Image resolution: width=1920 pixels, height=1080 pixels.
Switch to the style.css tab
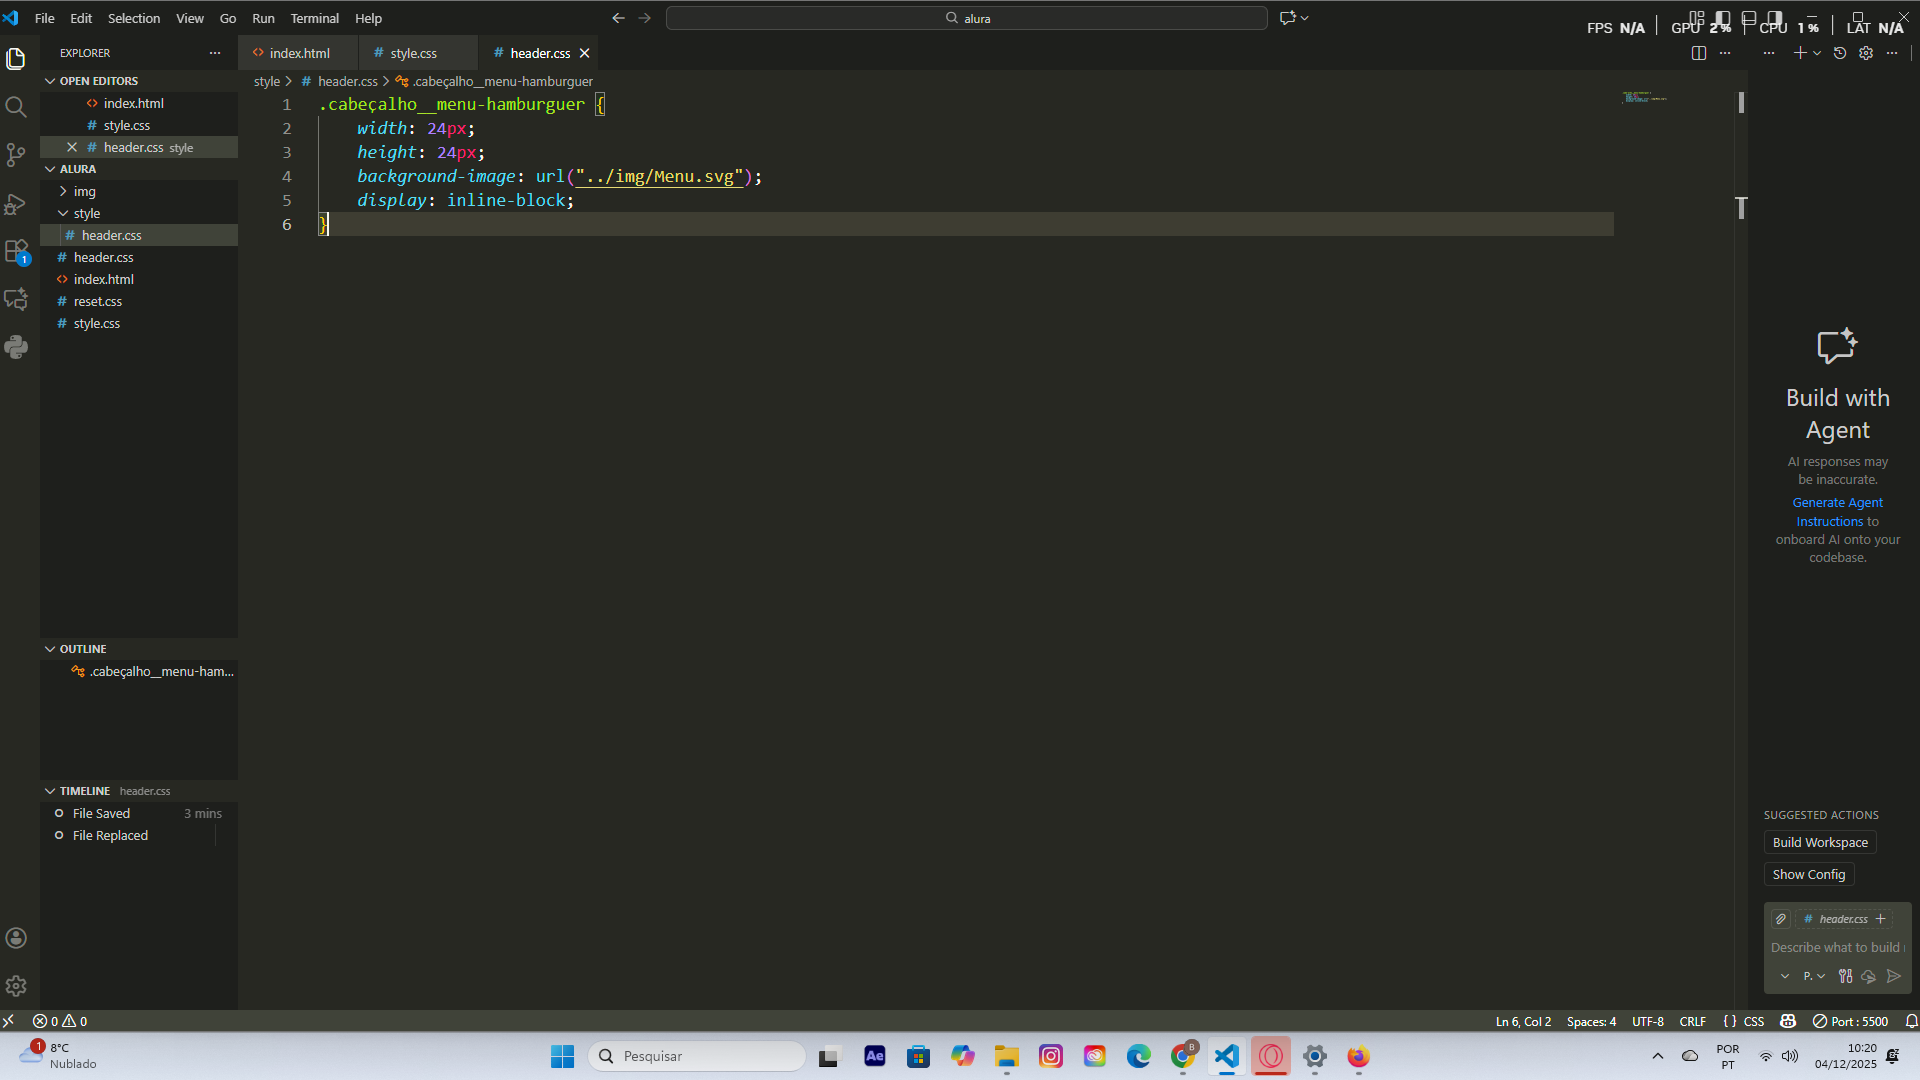[x=413, y=53]
